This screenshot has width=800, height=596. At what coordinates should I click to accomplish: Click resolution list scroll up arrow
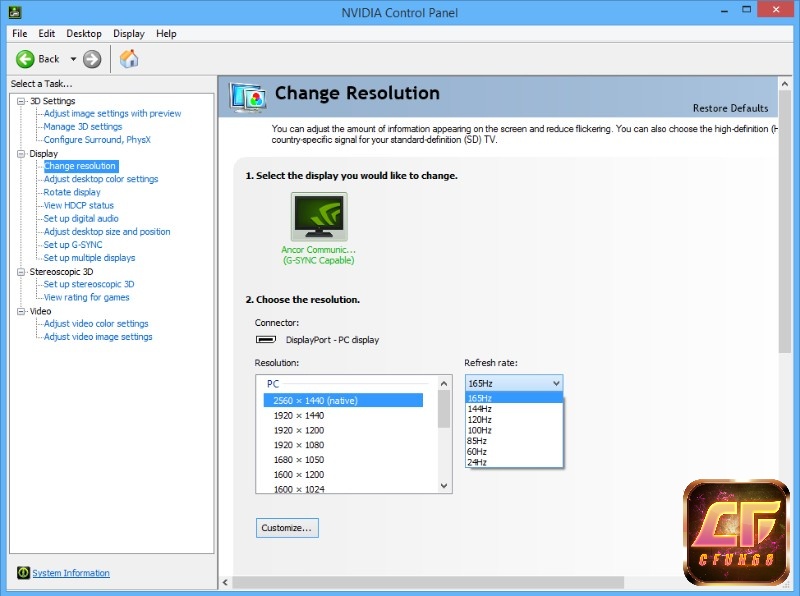(x=444, y=383)
